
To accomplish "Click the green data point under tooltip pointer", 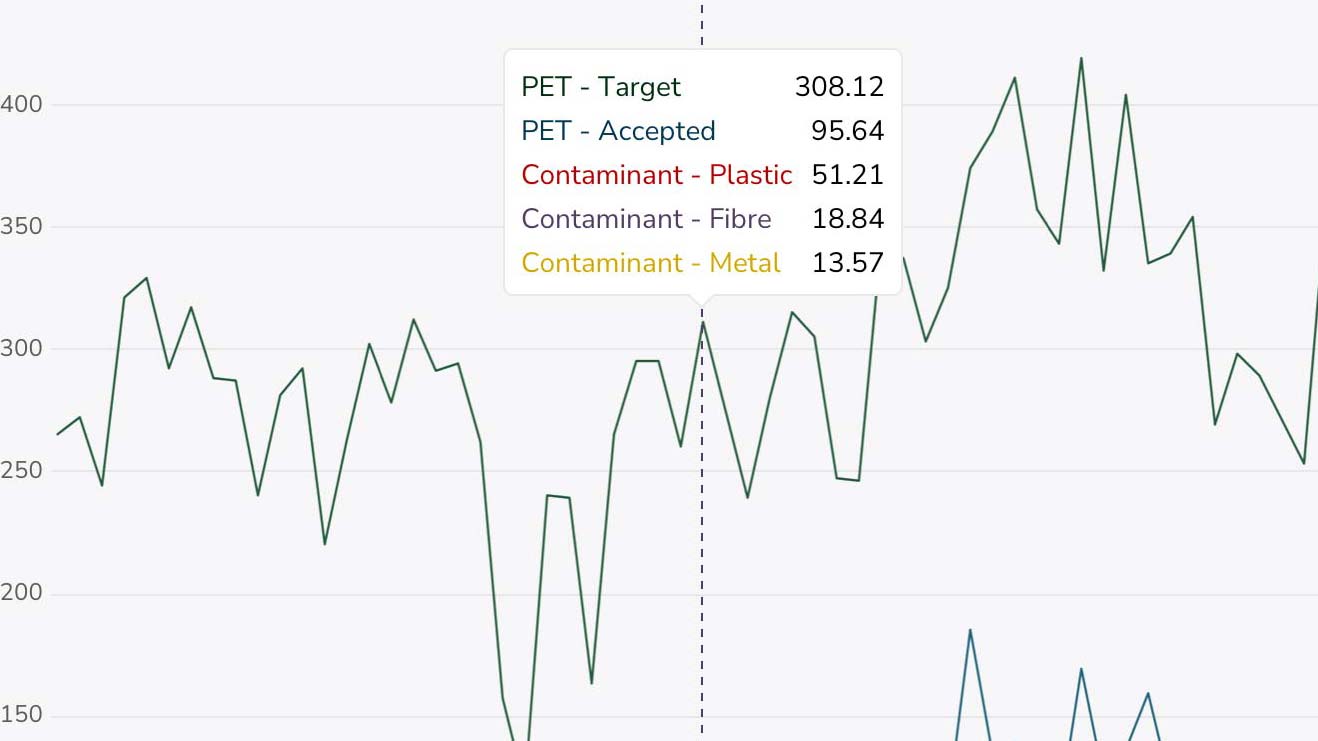I will (x=702, y=322).
